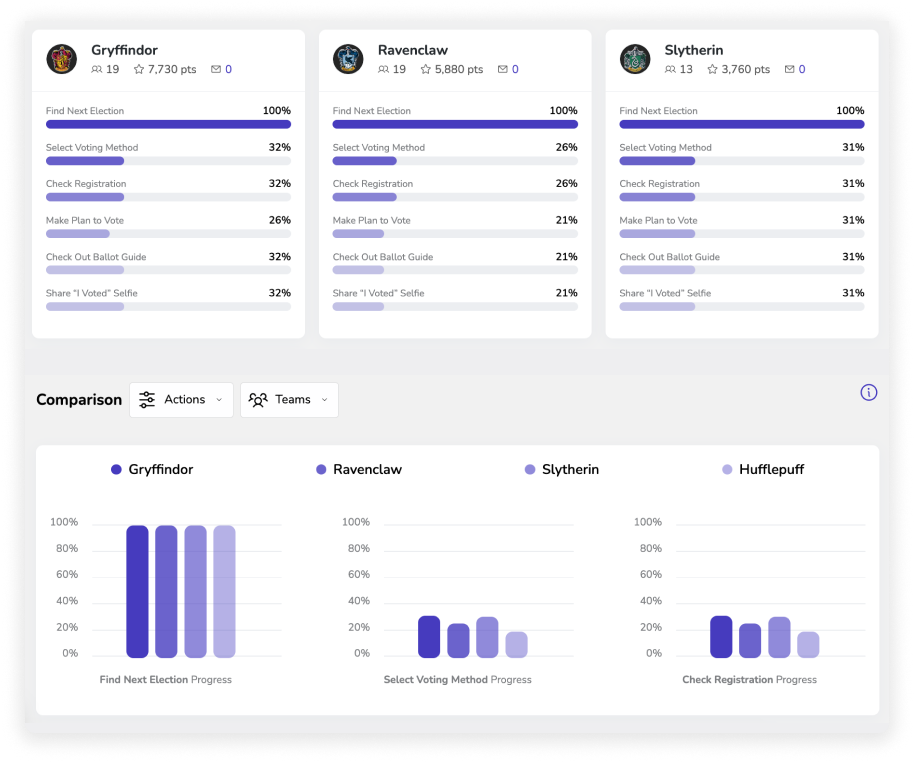Screen dimensions: 914x762
Task: Open the Gryffindor team name
Action: [124, 50]
